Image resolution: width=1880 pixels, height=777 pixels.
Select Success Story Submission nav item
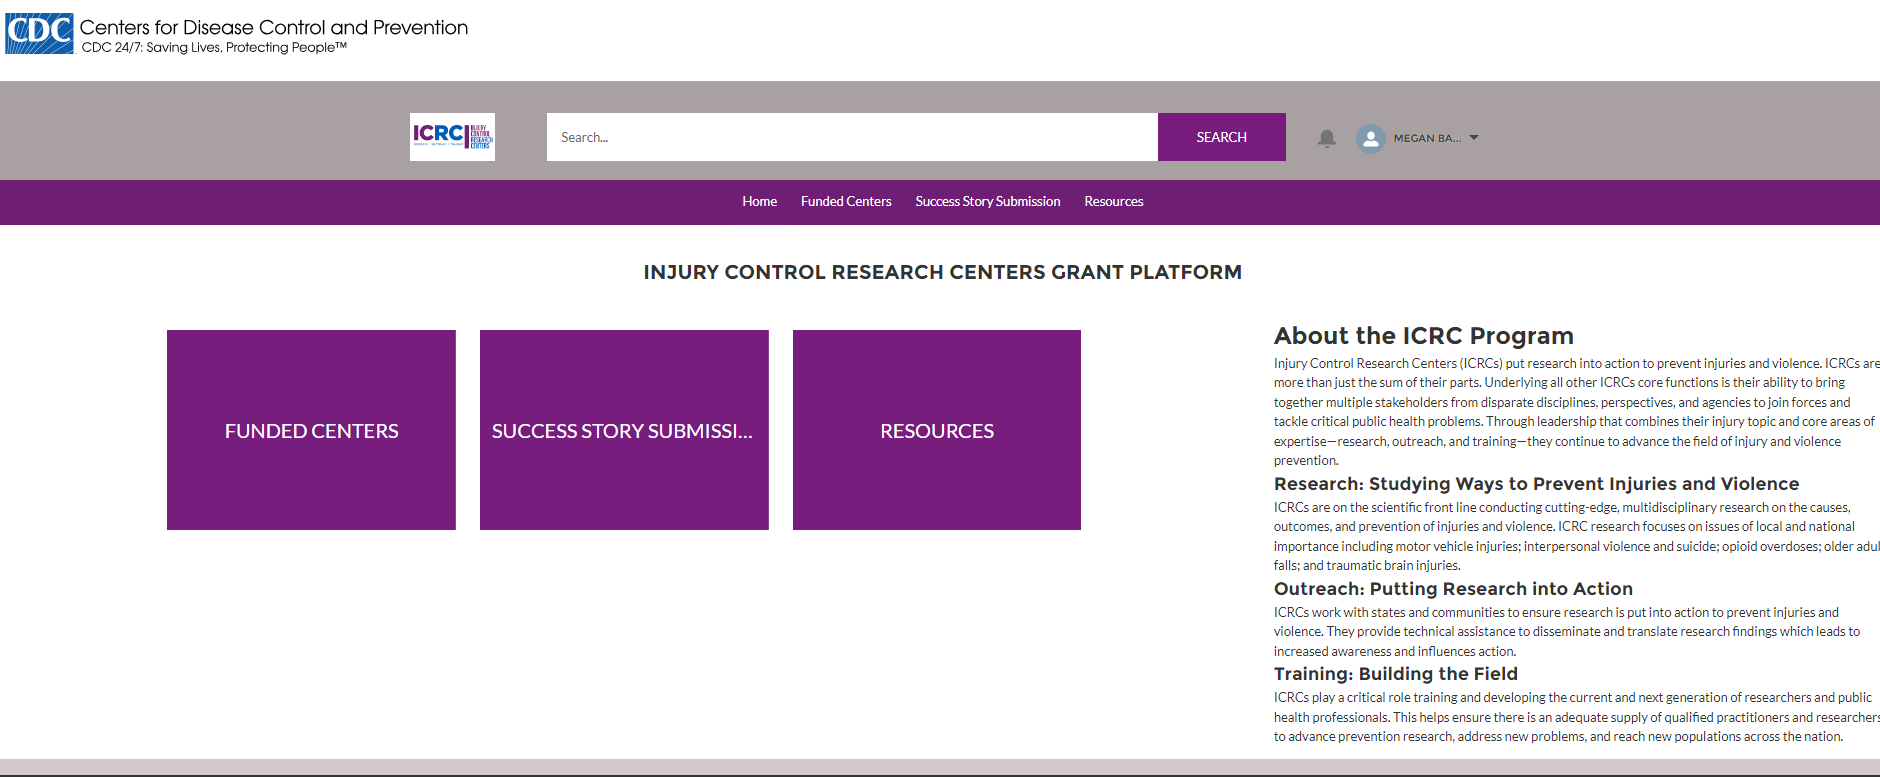pyautogui.click(x=987, y=201)
